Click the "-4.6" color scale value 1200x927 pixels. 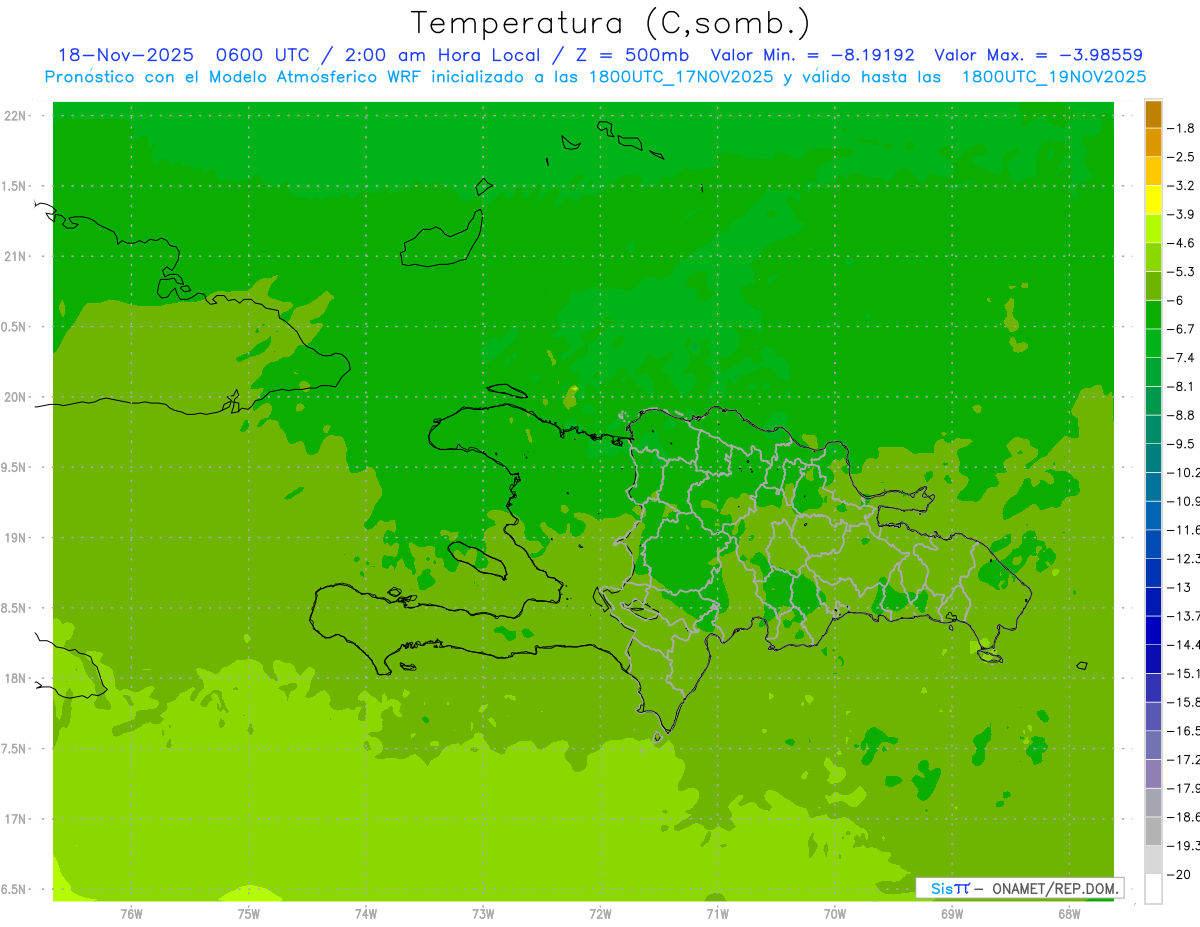coord(1181,243)
